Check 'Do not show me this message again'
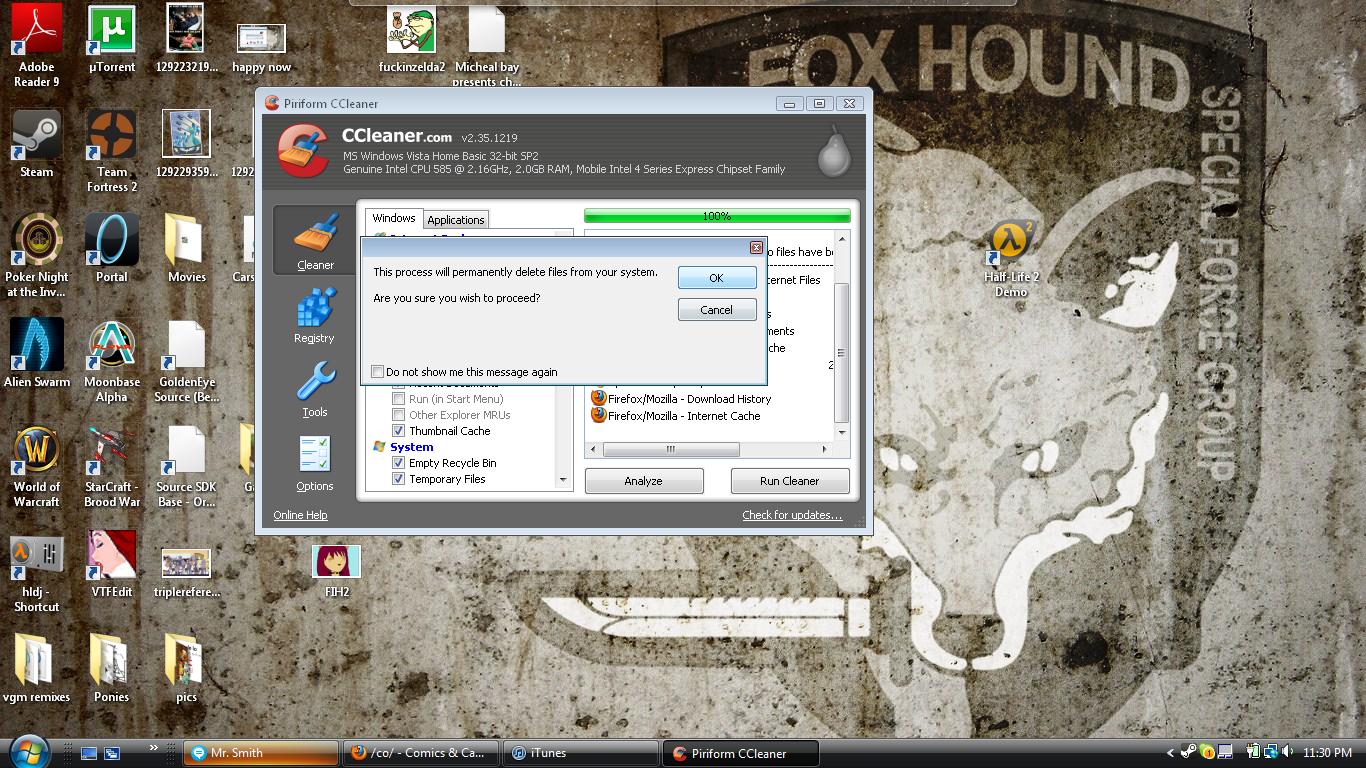The image size is (1366, 768). pos(378,372)
